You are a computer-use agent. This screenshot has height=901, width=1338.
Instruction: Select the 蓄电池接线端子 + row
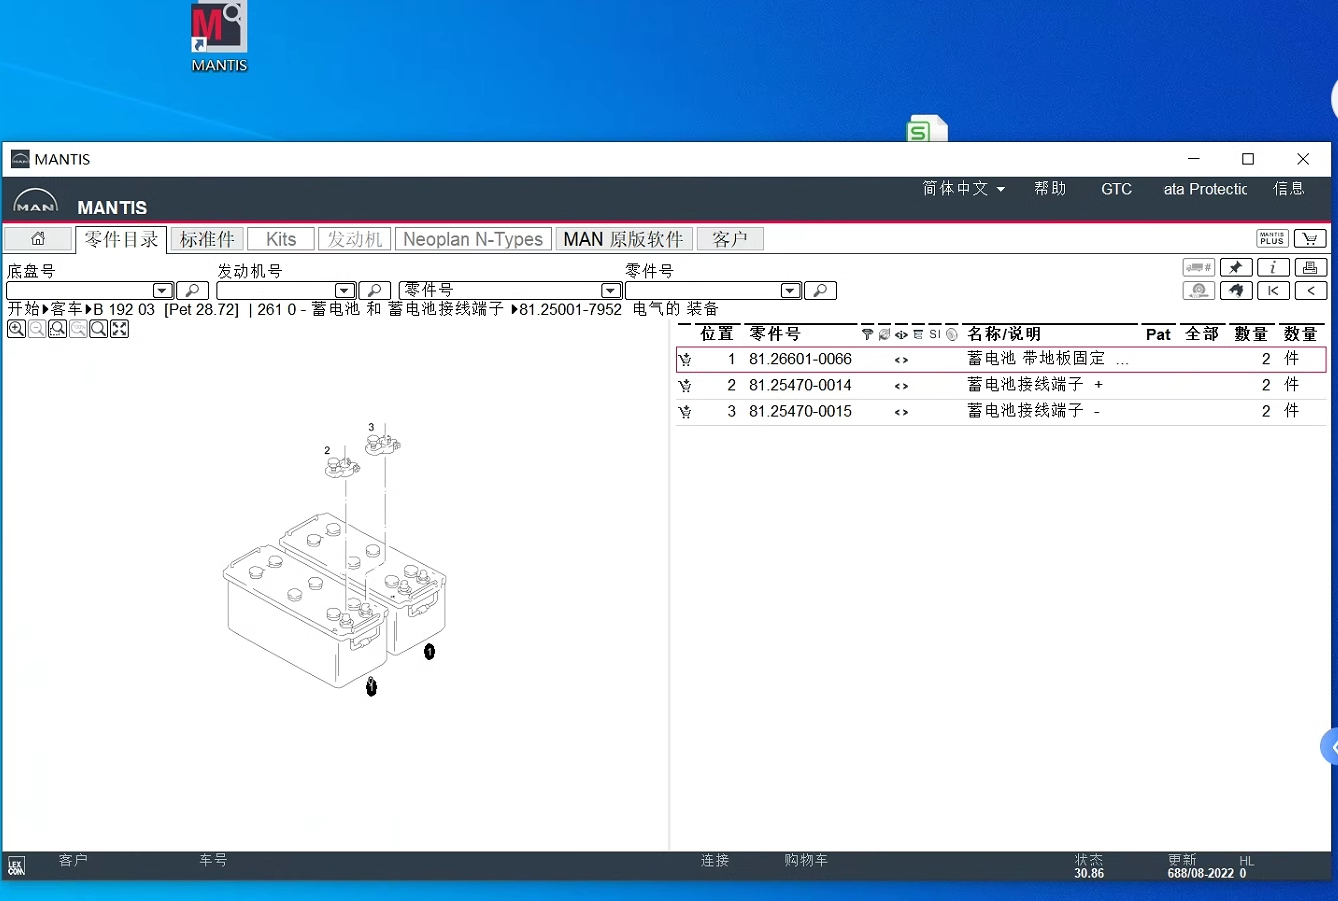click(x=1002, y=386)
